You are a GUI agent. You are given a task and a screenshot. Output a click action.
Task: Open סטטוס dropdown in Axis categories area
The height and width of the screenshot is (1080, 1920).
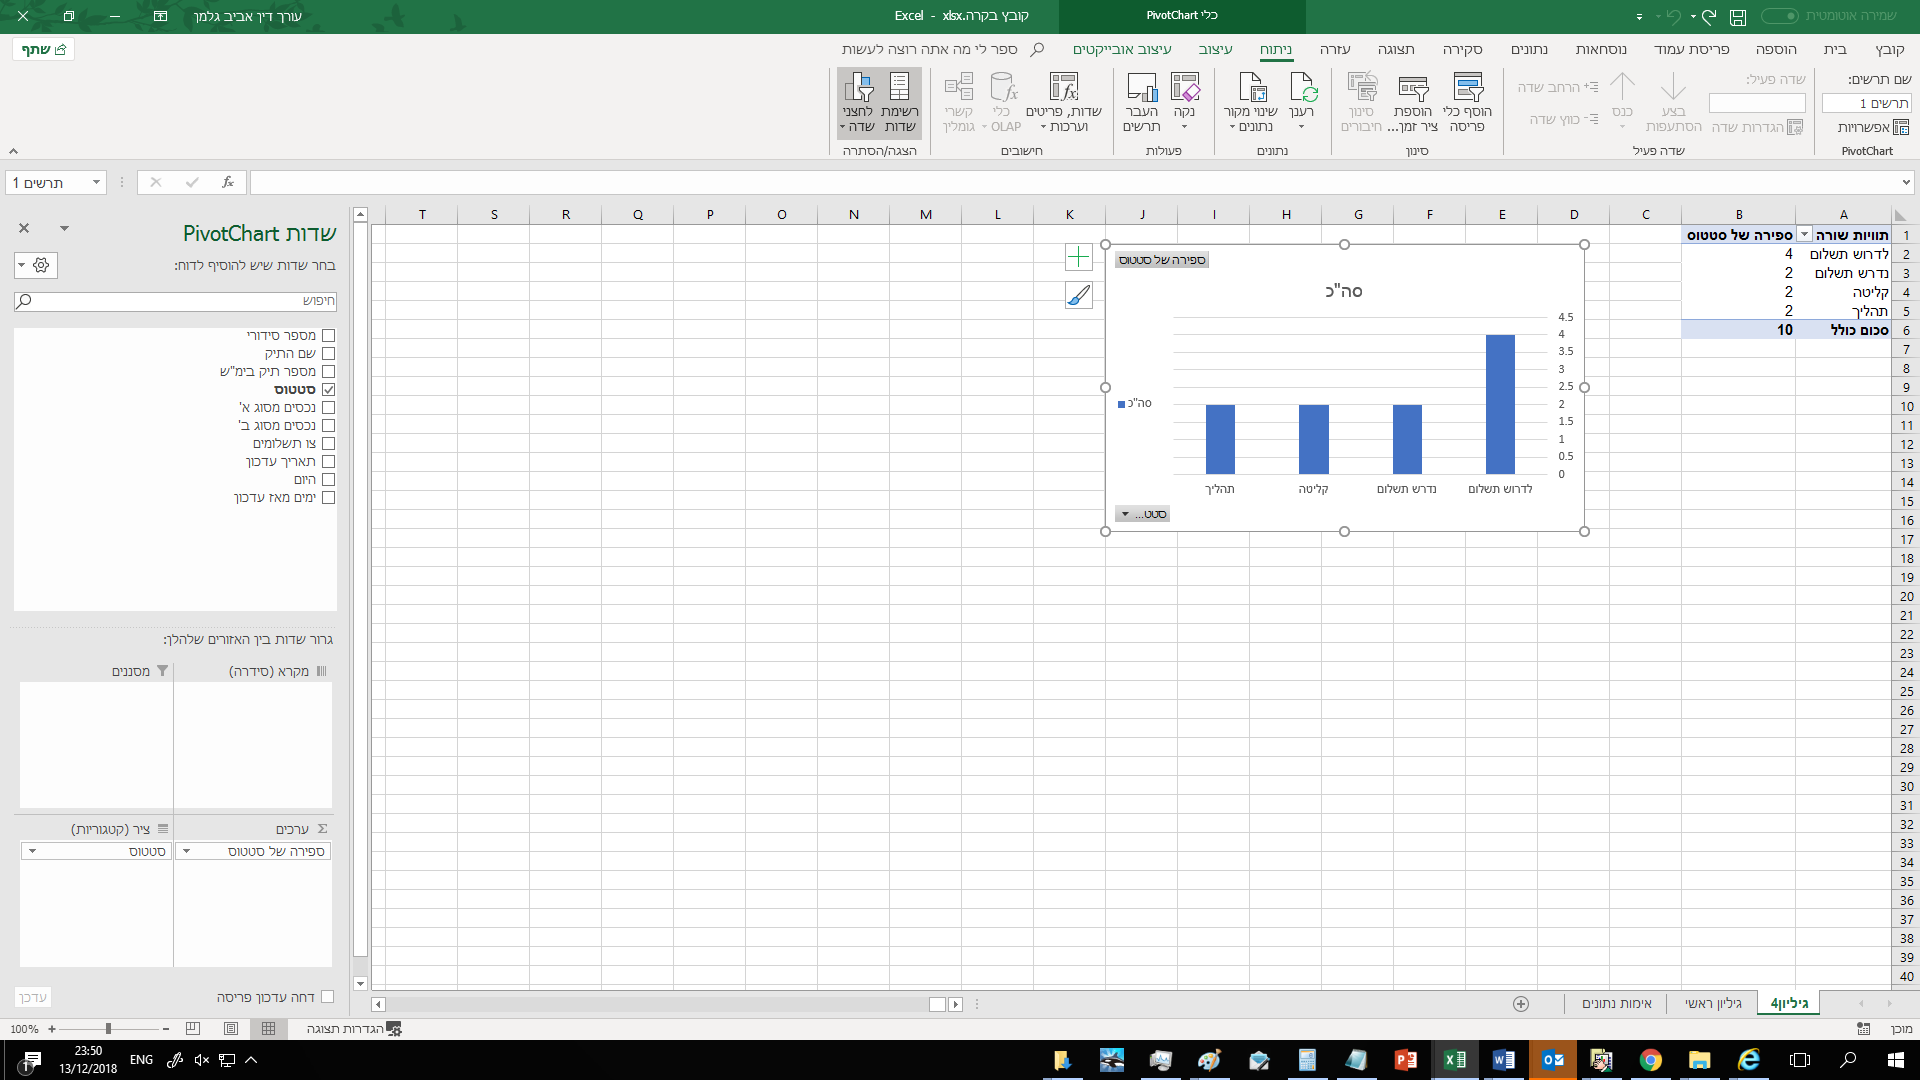[32, 851]
